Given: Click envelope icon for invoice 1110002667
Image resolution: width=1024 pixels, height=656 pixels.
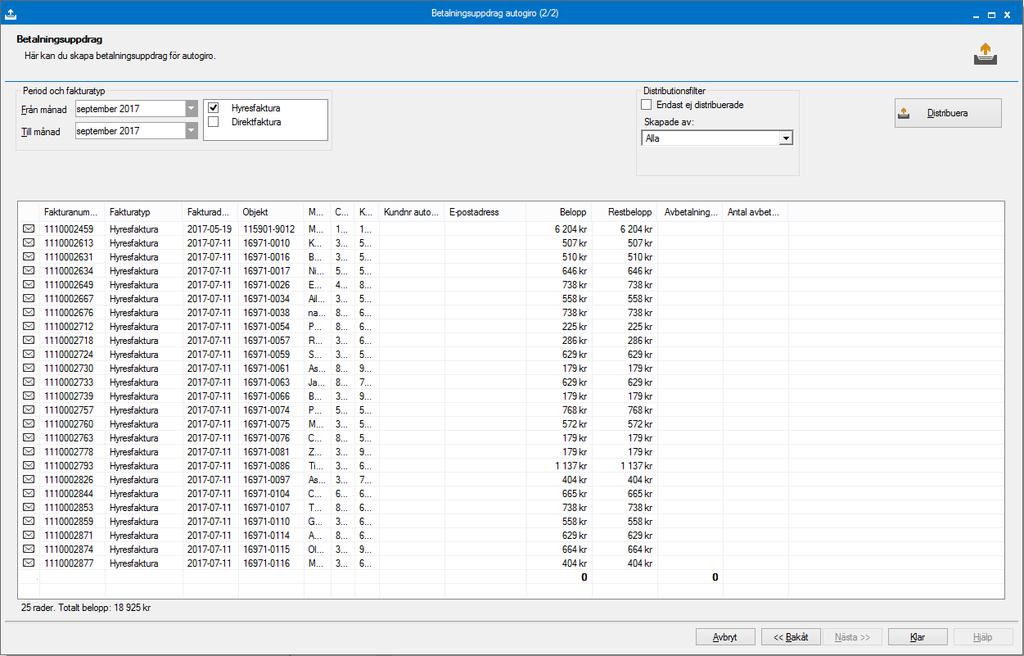Looking at the screenshot, I should 29,298.
